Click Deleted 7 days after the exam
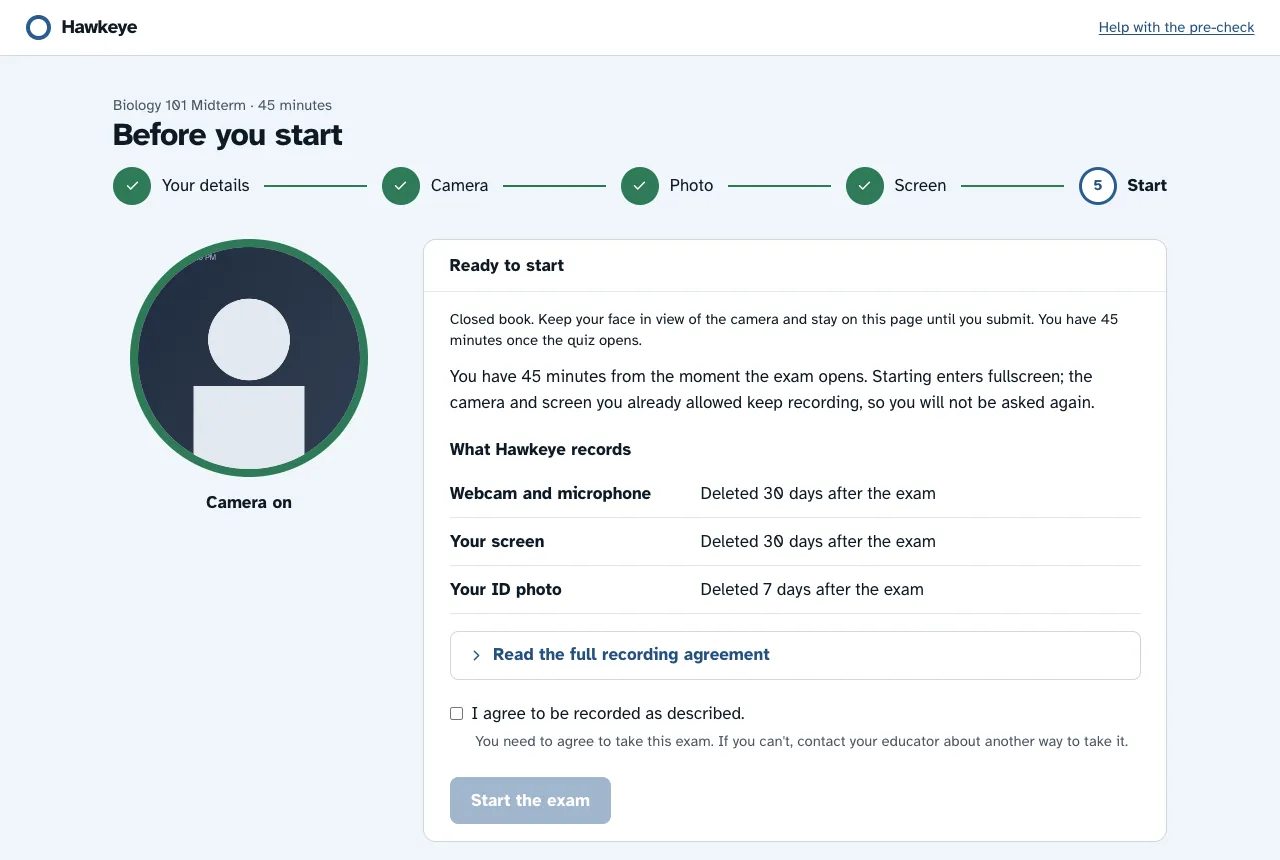 (x=812, y=590)
